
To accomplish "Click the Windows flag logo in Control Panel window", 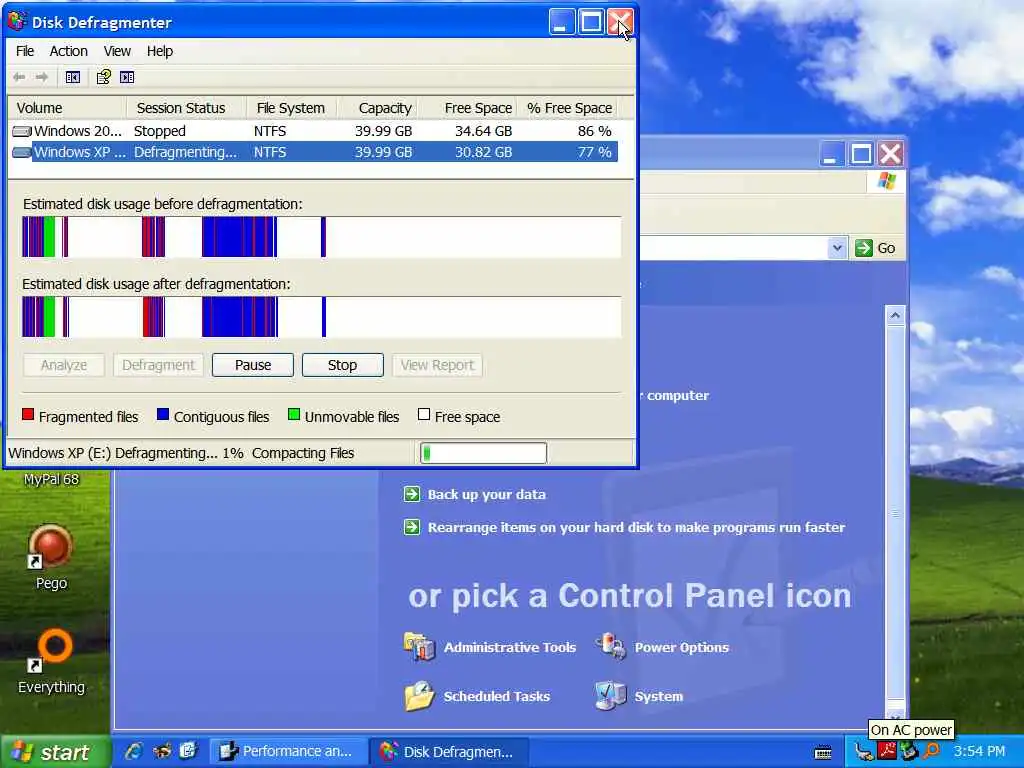I will pyautogui.click(x=886, y=181).
